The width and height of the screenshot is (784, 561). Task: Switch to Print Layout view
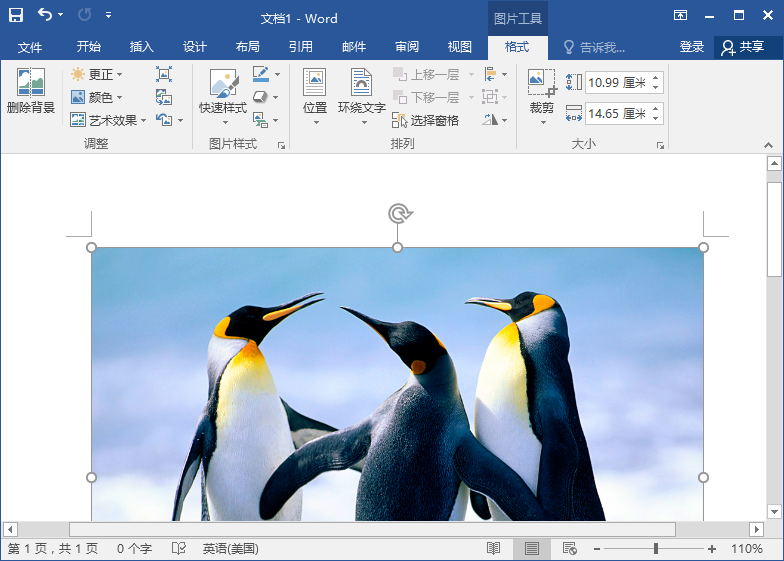tap(531, 549)
